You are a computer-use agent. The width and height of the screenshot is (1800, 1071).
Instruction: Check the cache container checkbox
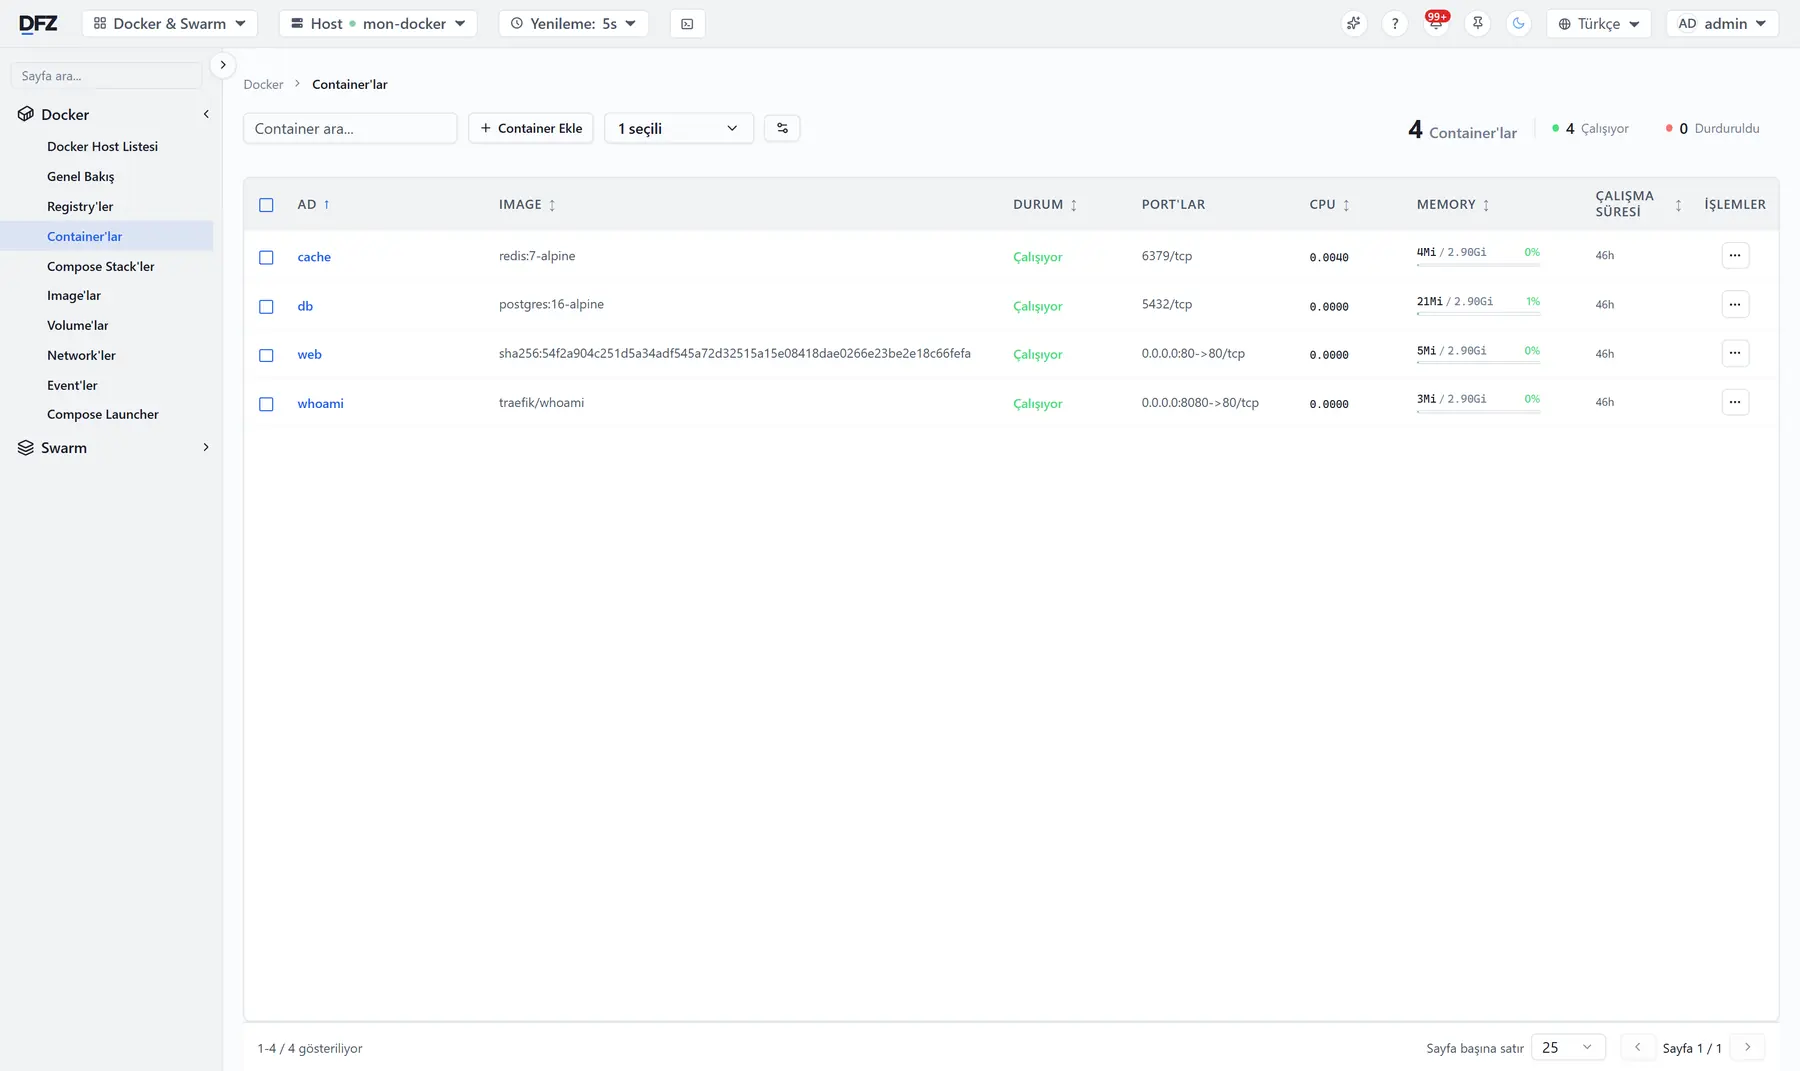(x=266, y=257)
